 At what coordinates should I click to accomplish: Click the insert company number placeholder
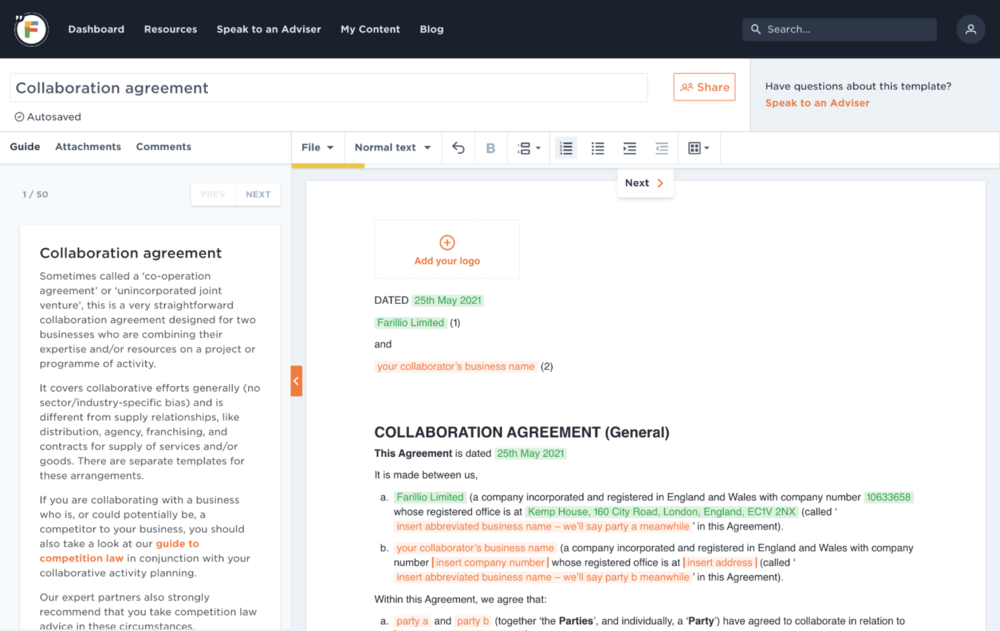tap(490, 563)
